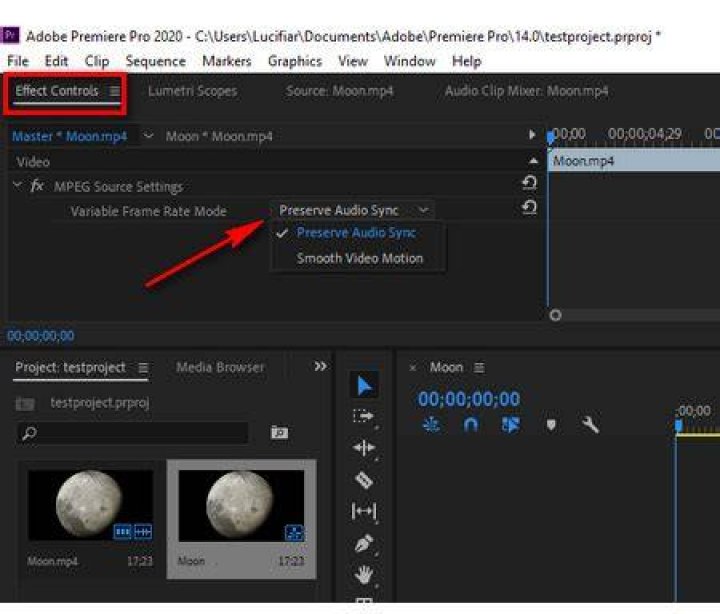Toggle nest-or-individual clips insert button in Moon timeline
Screen dimensions: 720x614
point(431,425)
